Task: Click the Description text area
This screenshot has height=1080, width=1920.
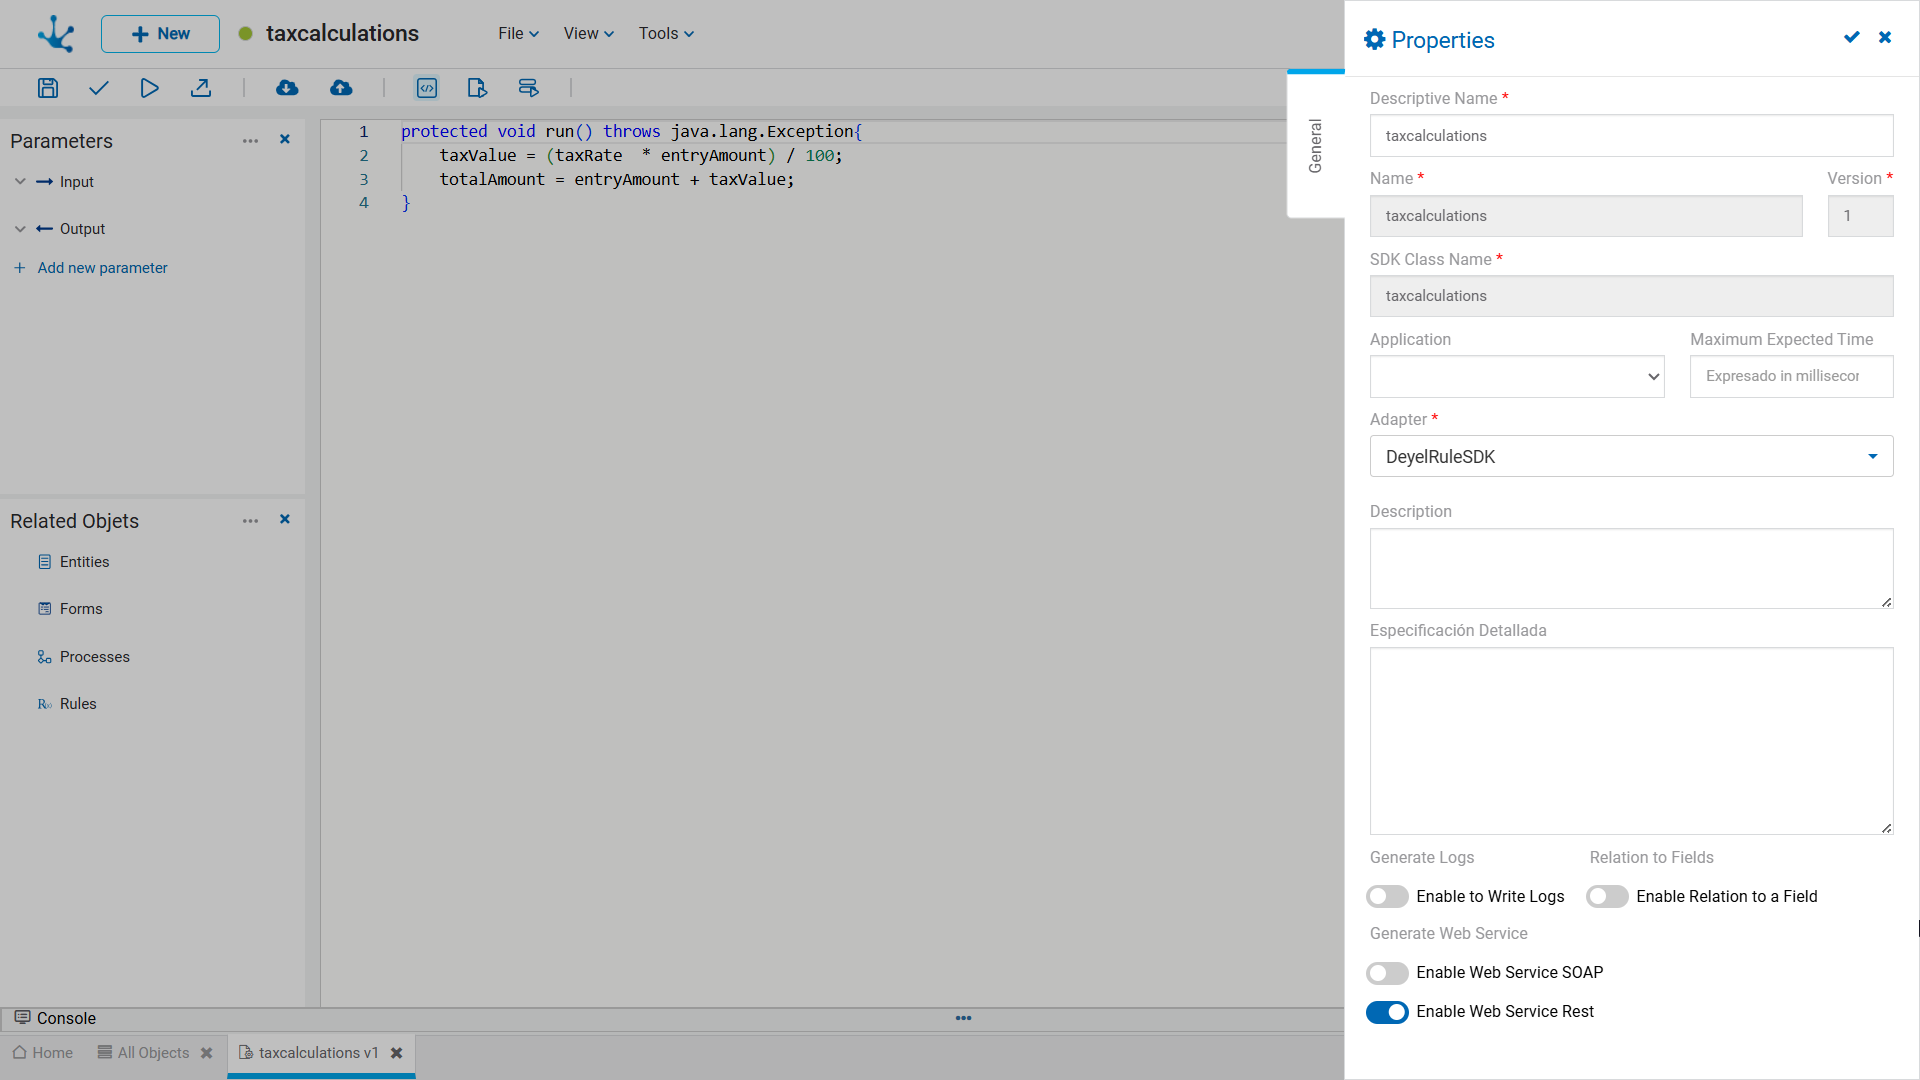Action: click(1631, 568)
